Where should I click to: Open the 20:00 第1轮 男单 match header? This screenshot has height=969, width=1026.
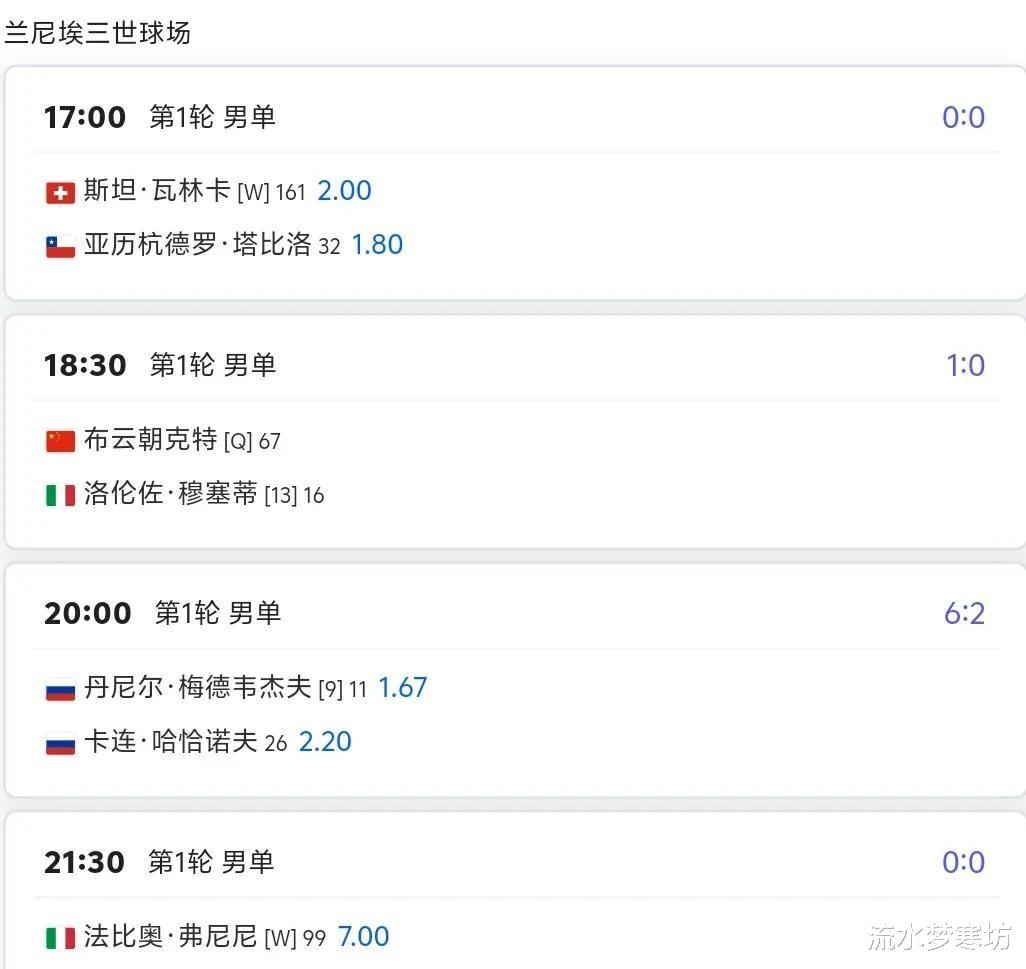pyautogui.click(x=162, y=613)
